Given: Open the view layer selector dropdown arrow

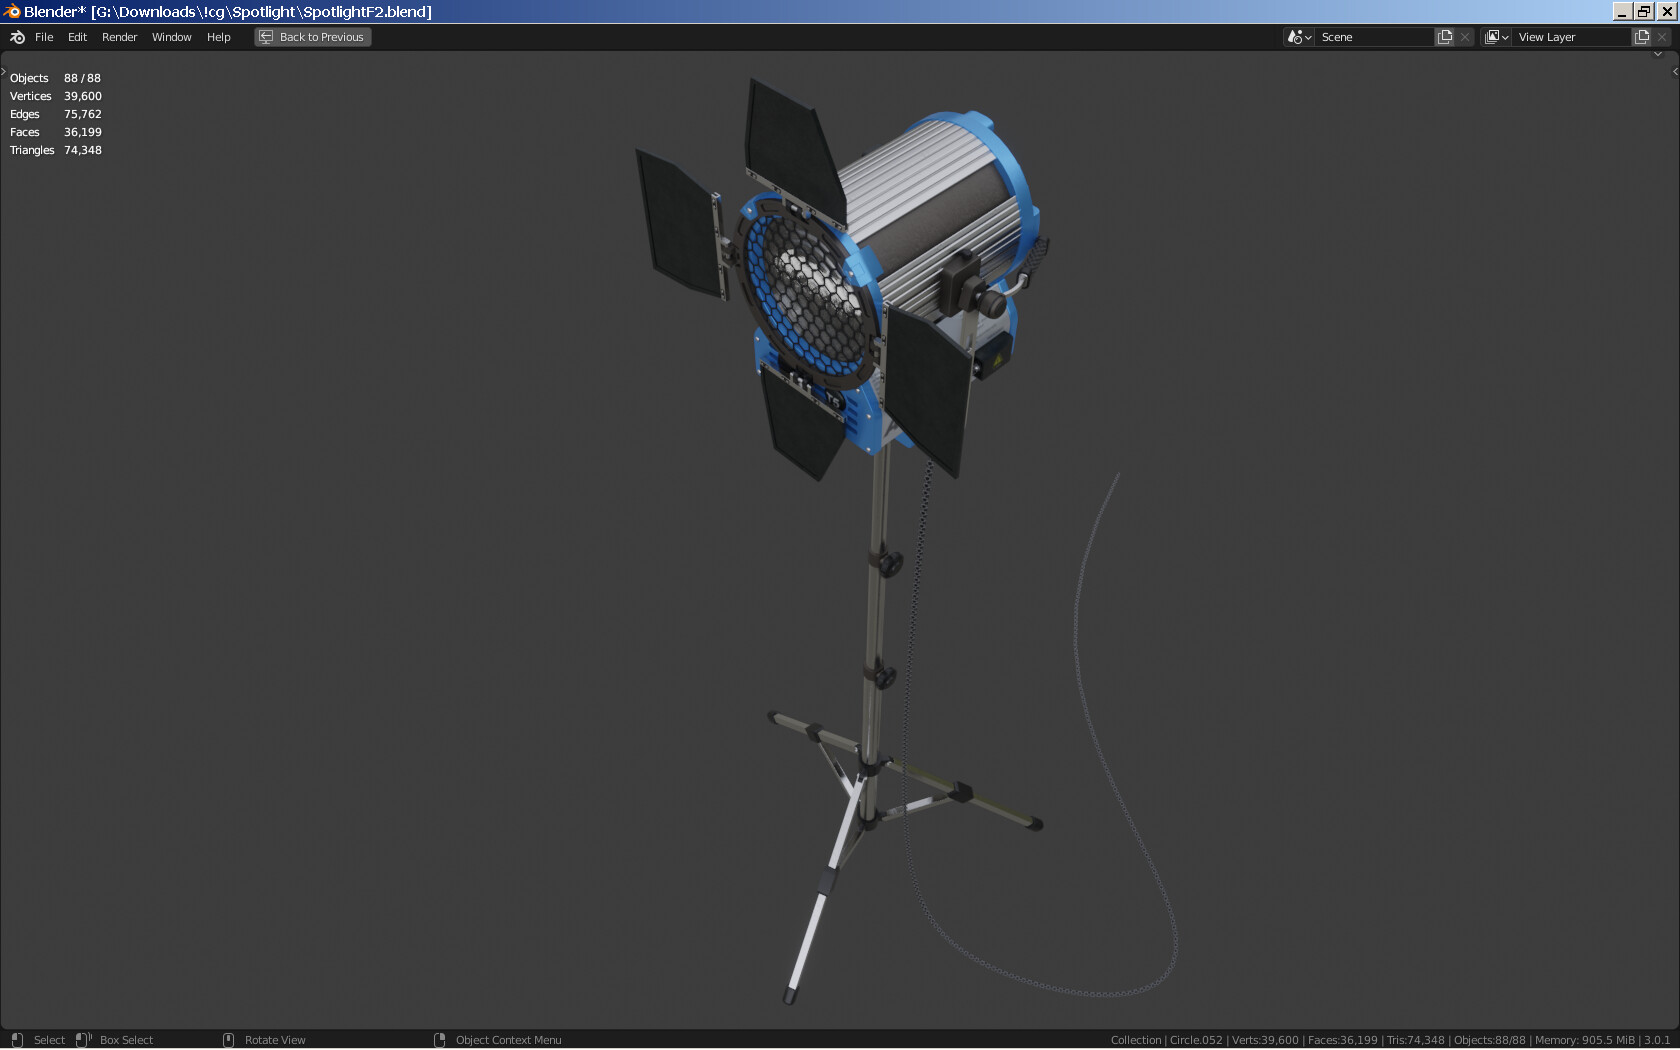Looking at the screenshot, I should pos(1504,37).
